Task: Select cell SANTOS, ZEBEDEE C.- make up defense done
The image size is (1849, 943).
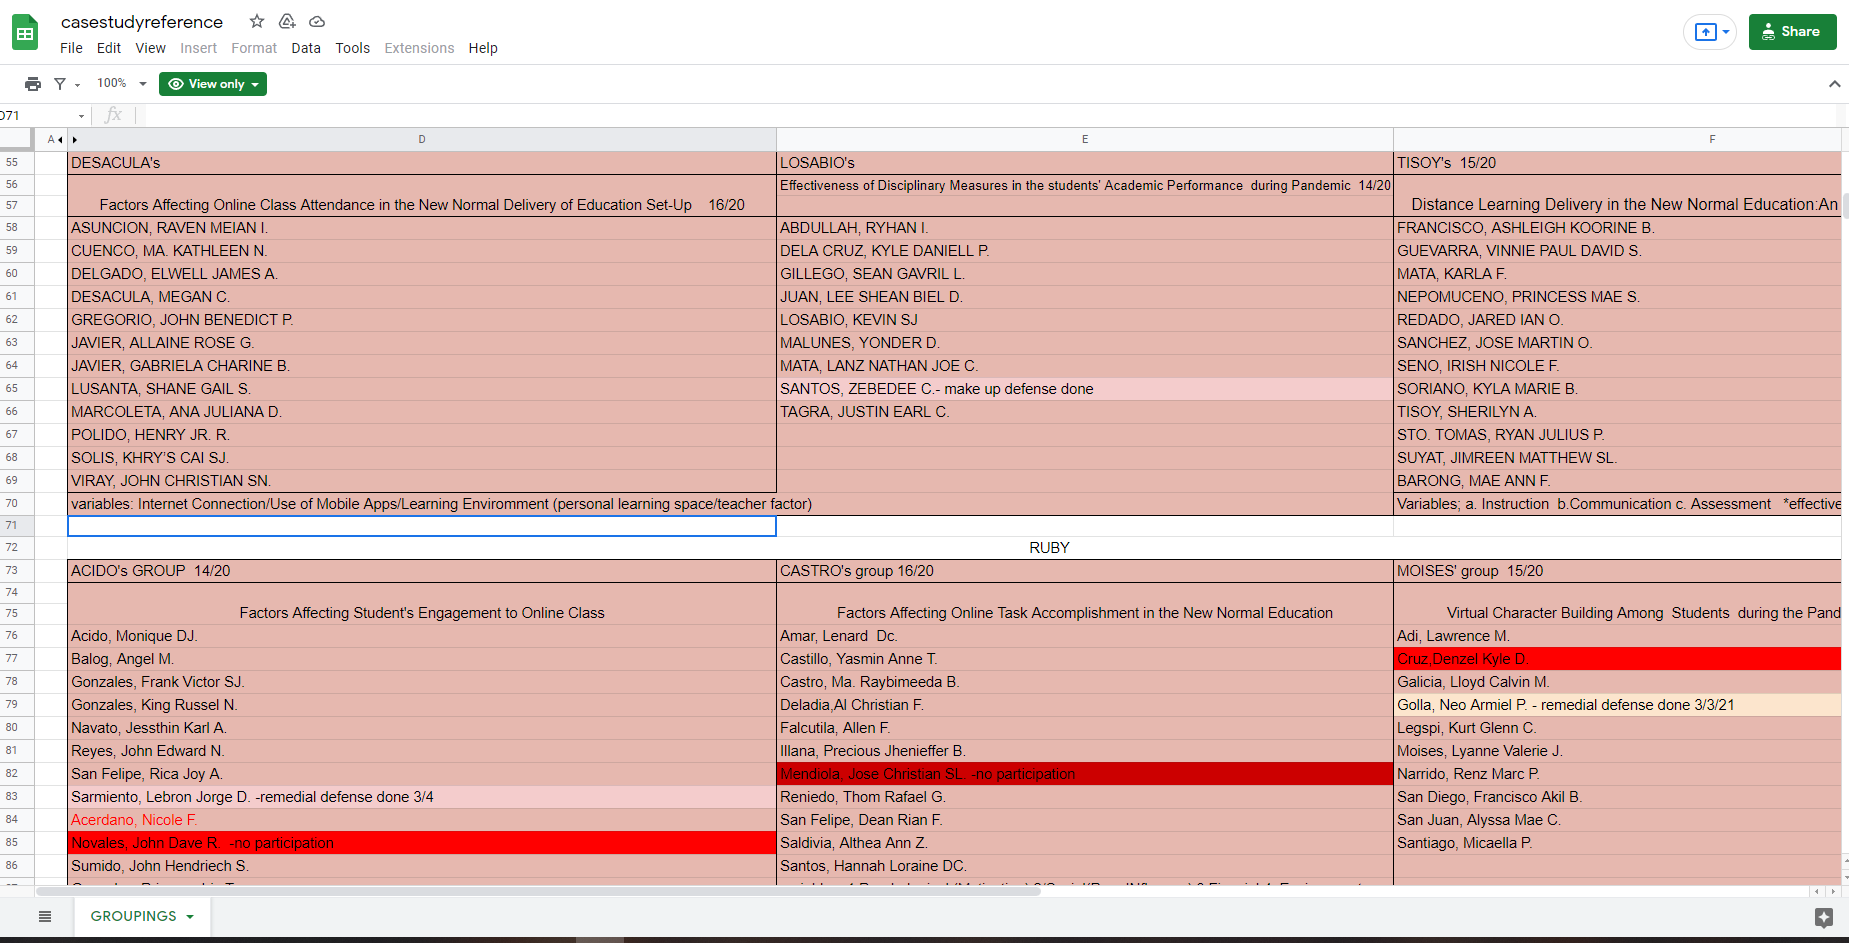Action: point(1085,389)
